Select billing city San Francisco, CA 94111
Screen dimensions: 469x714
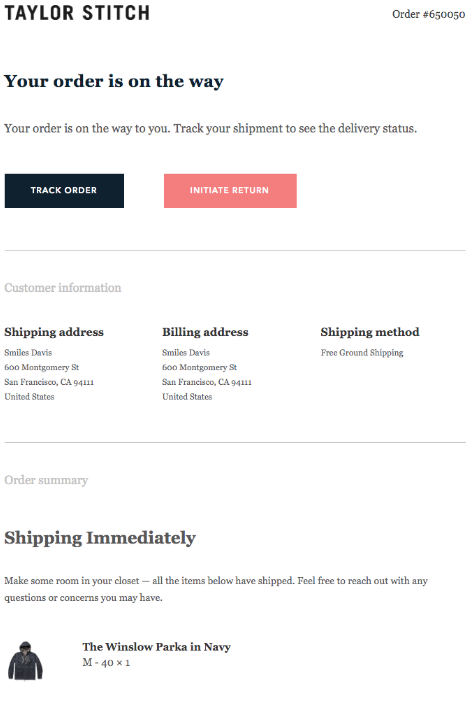207,382
